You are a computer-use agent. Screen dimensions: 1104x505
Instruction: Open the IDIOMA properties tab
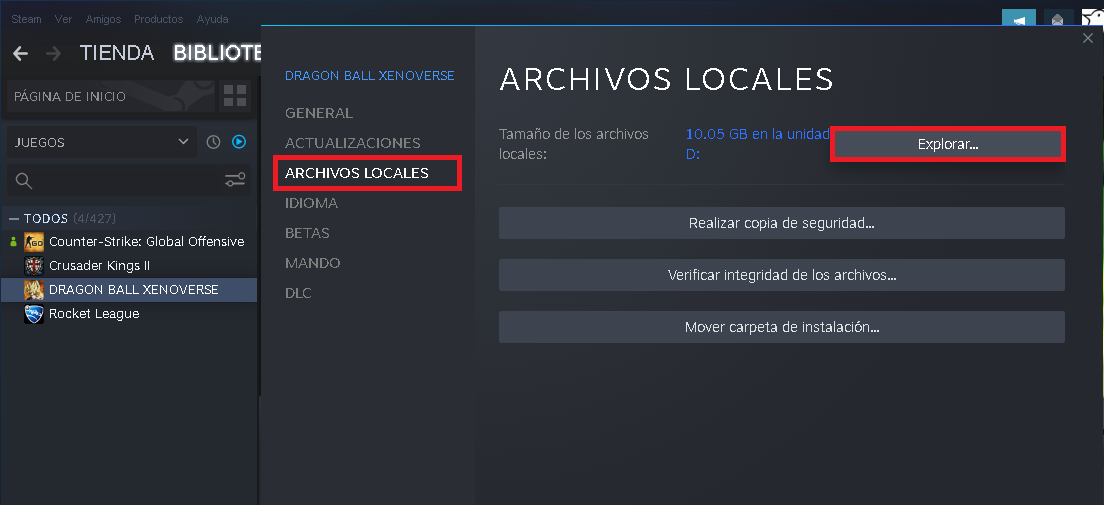coord(311,203)
